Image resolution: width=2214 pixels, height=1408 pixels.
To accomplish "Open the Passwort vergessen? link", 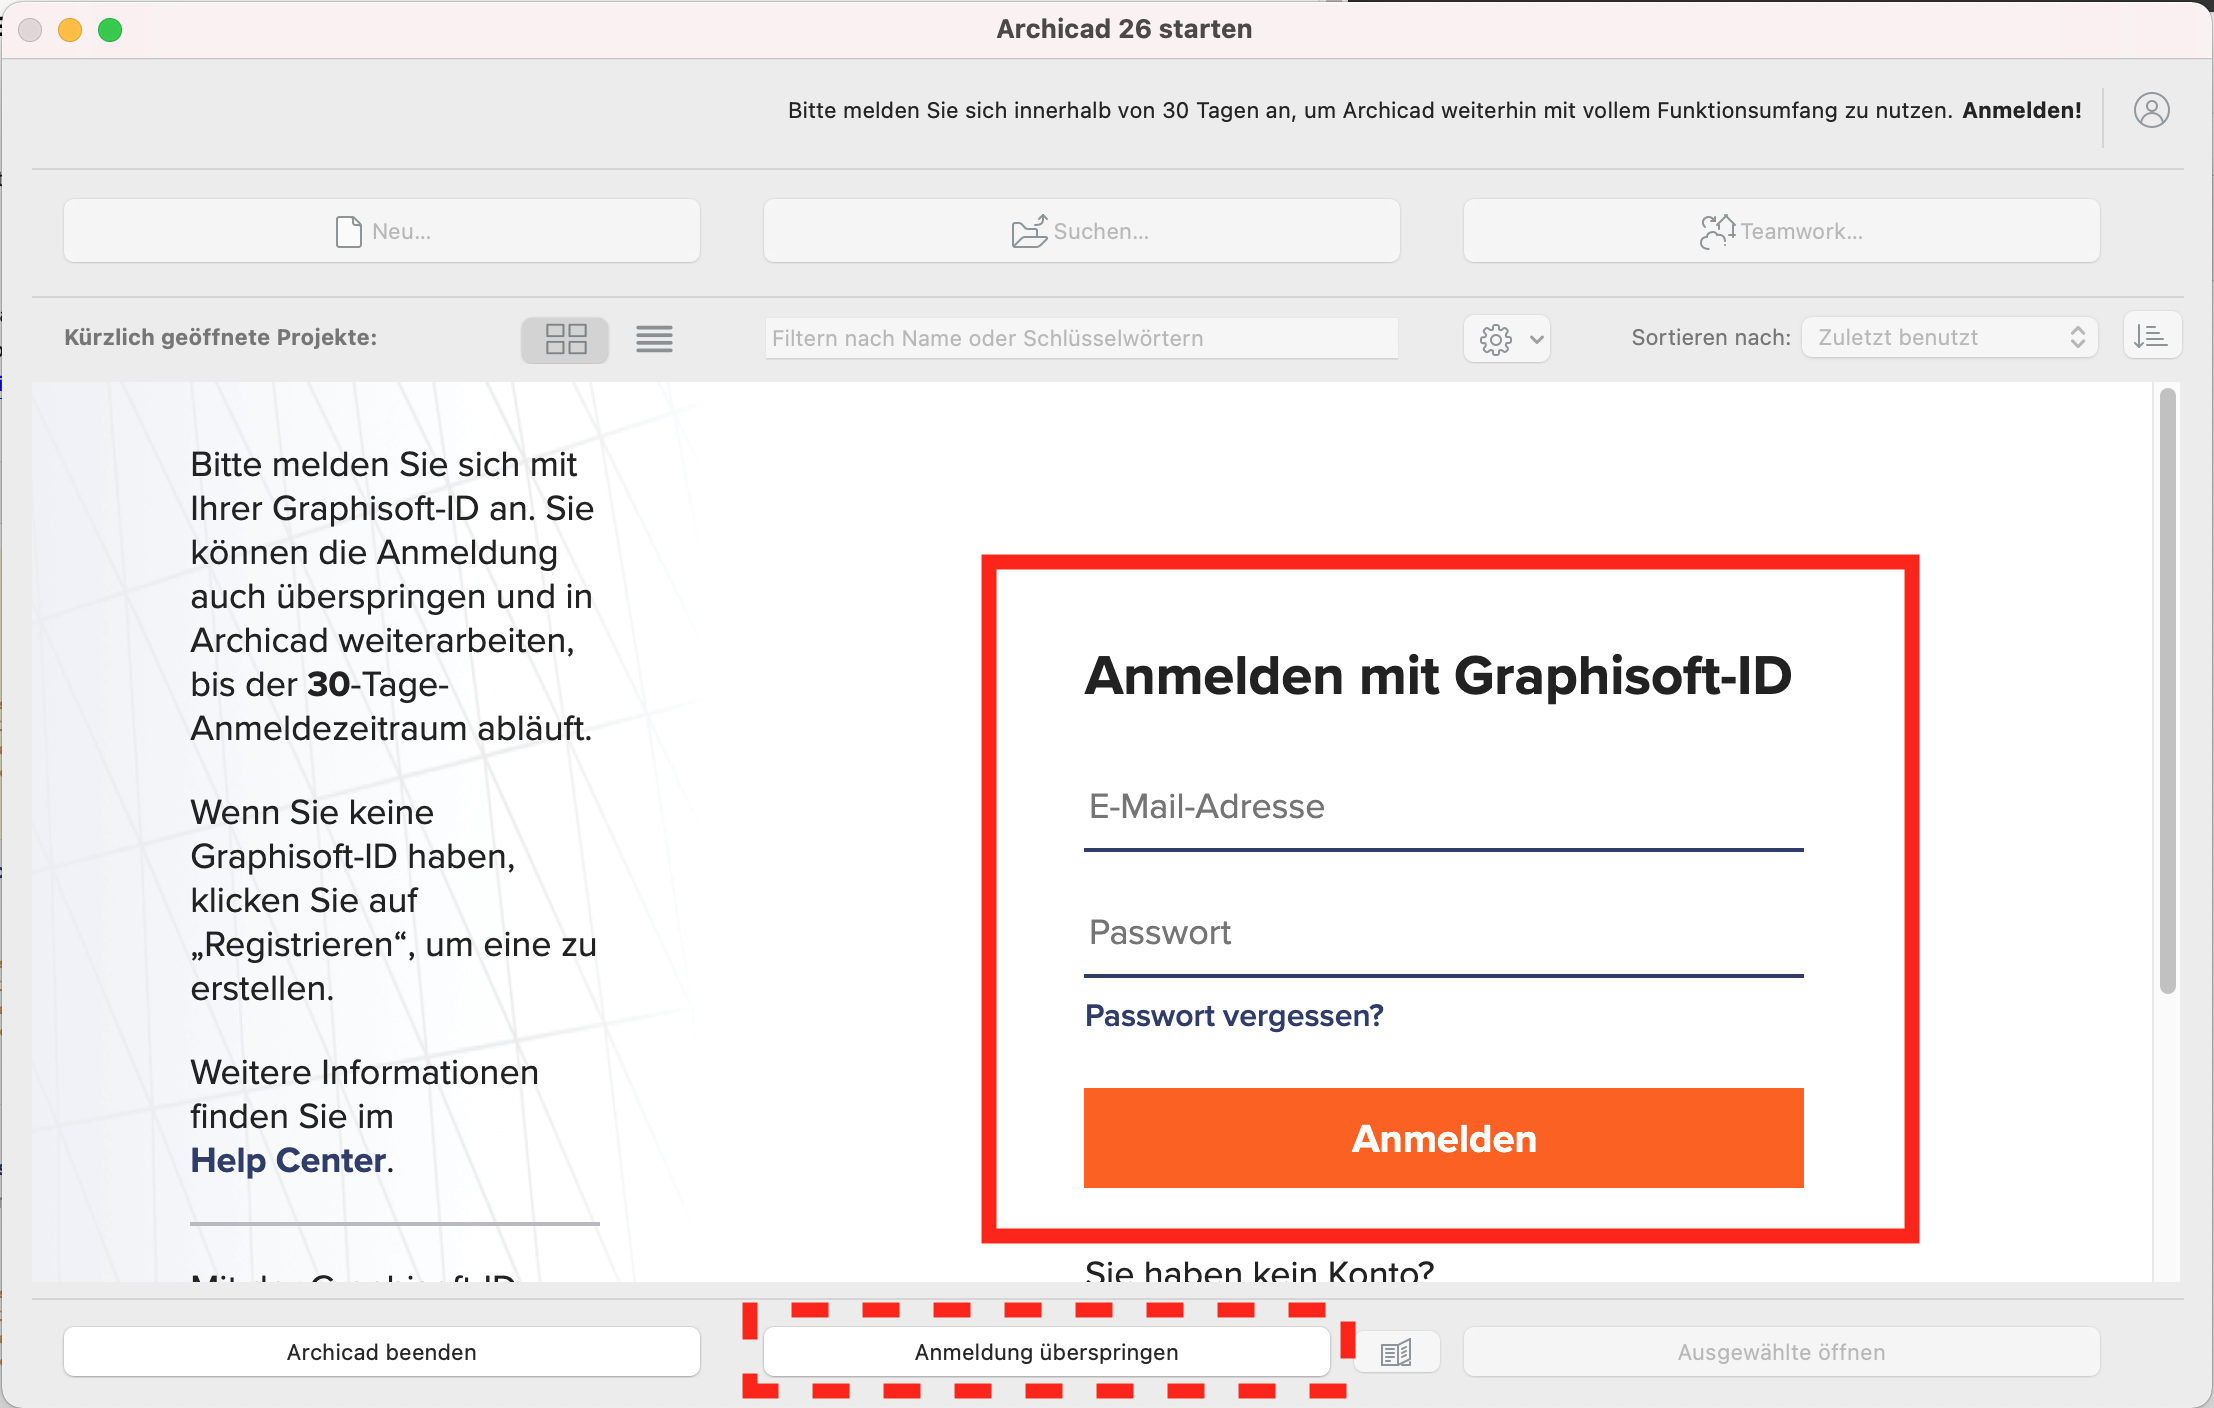I will tap(1234, 1016).
